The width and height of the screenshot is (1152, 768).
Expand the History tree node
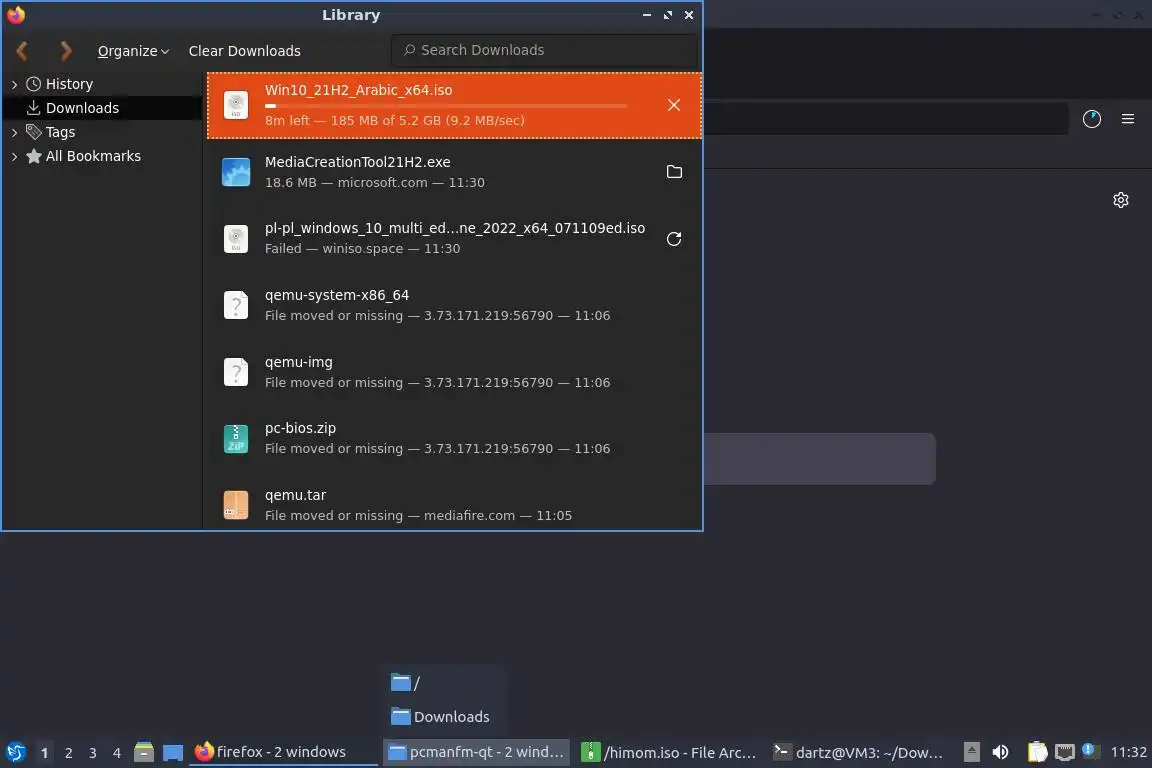[14, 85]
